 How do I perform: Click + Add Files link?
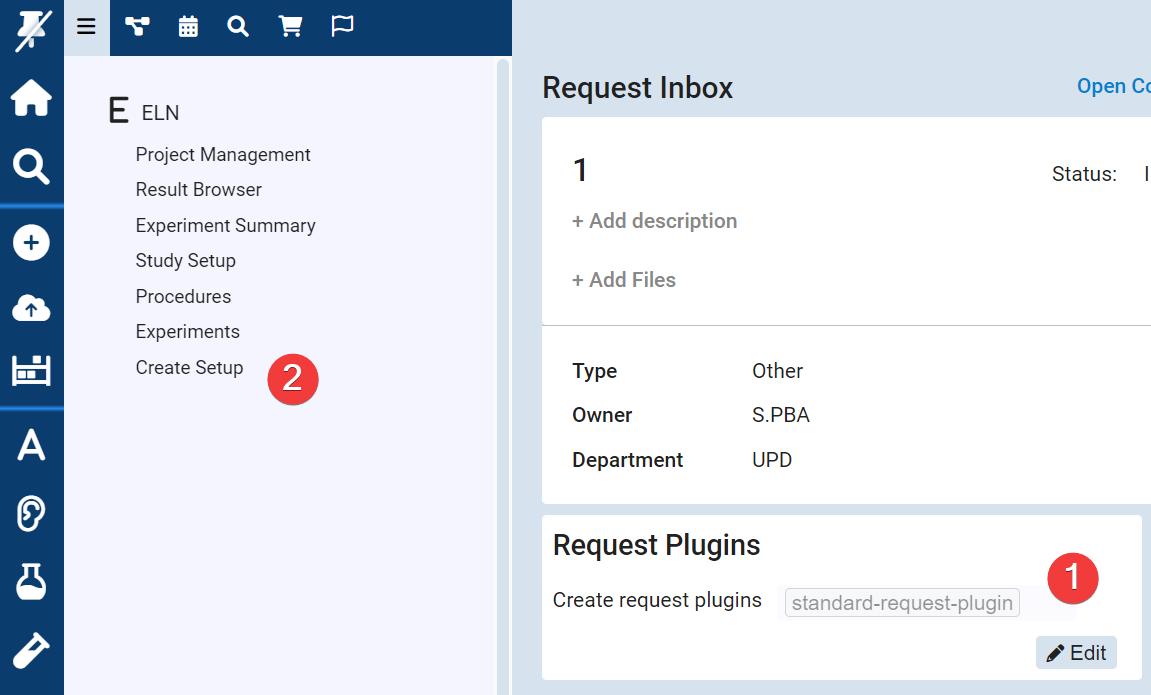click(624, 280)
